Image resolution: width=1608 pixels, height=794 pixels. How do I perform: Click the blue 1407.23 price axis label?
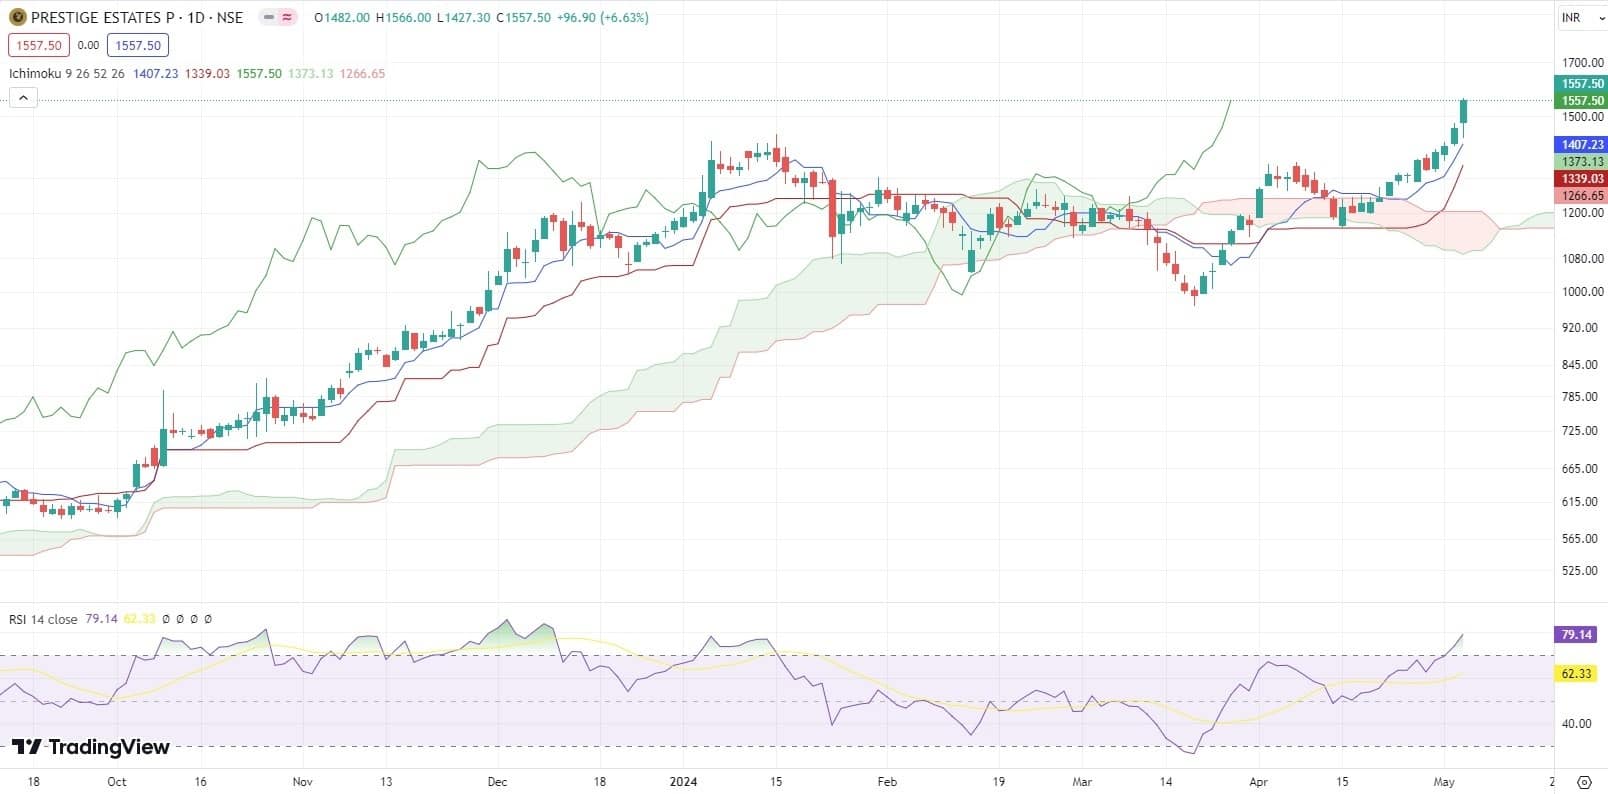pyautogui.click(x=1581, y=145)
